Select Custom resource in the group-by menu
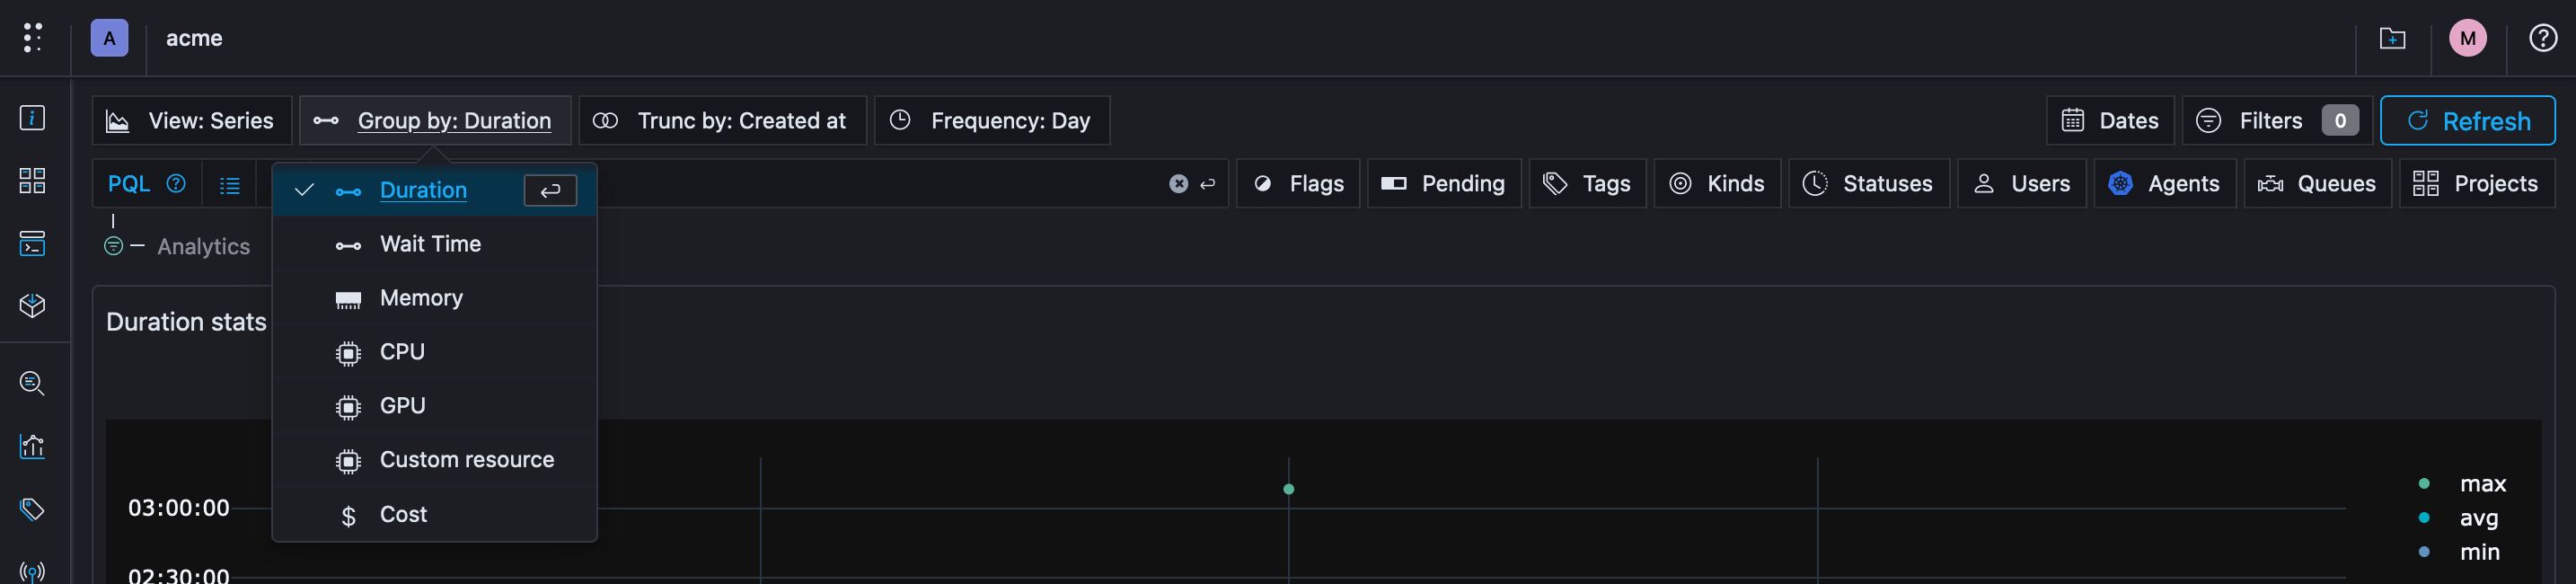The width and height of the screenshot is (2576, 584). point(434,460)
